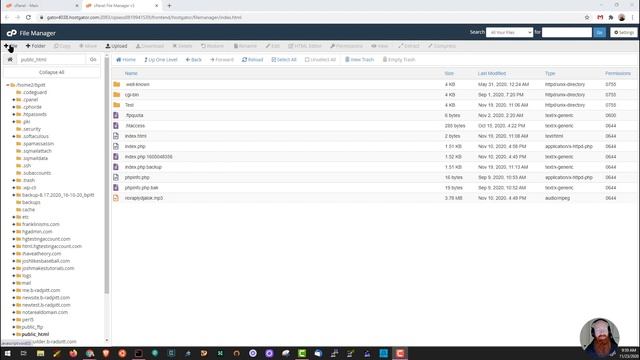Click the Restore toolbar button
This screenshot has height=360, width=640.
point(212,46)
